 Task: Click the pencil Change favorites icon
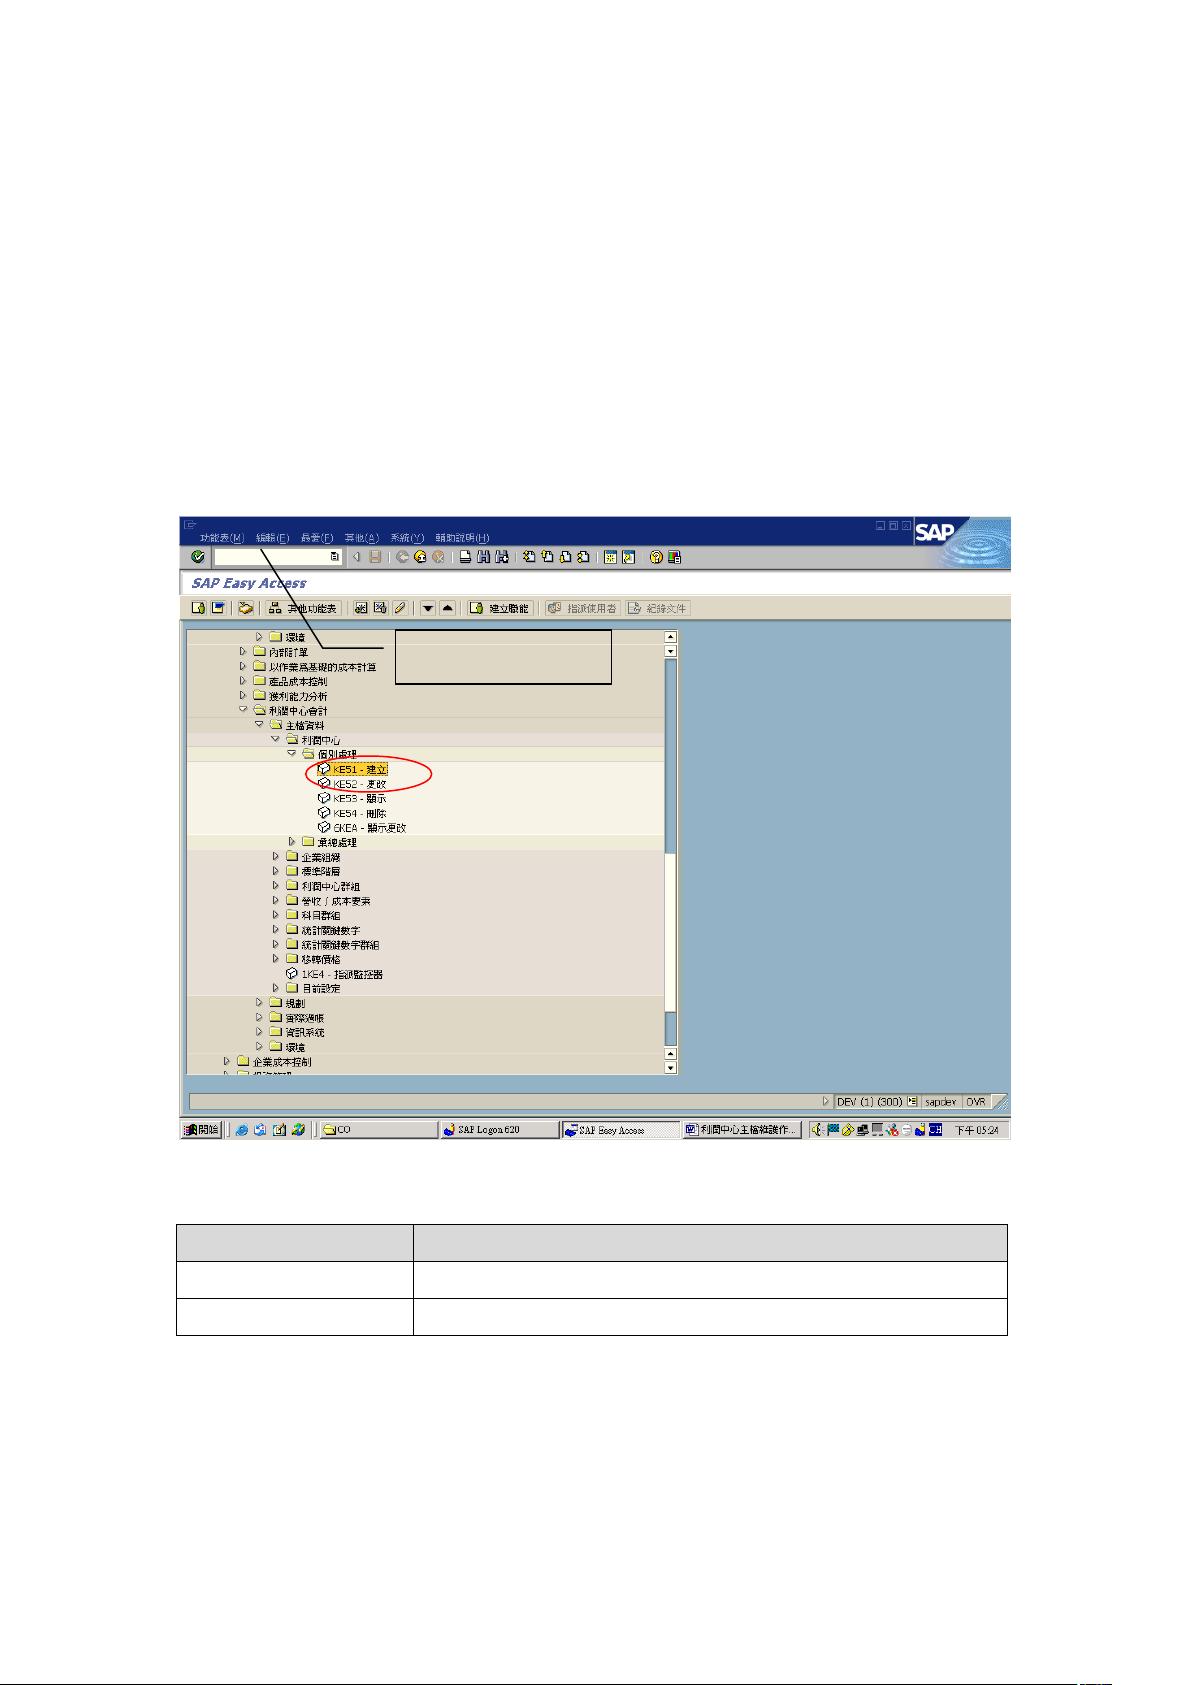click(399, 608)
